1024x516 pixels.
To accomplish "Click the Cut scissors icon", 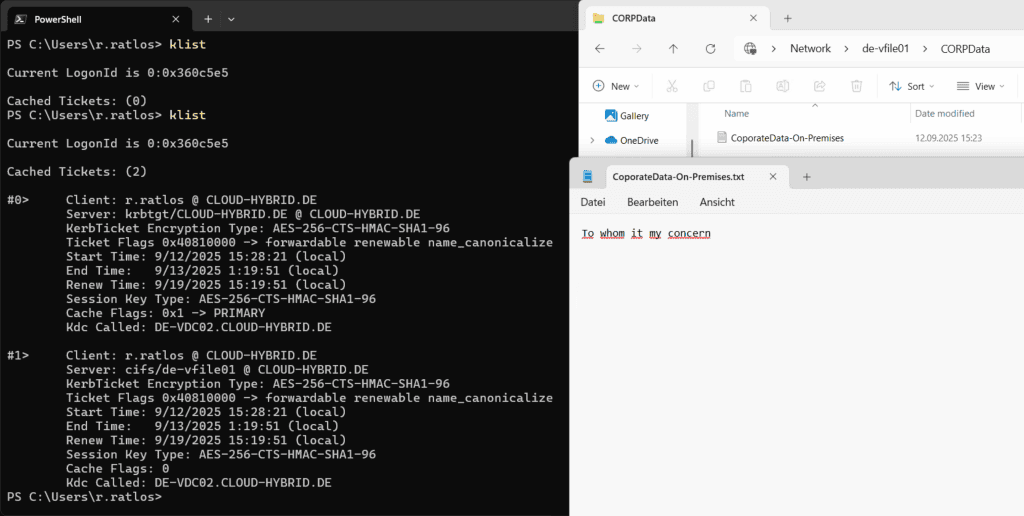I will coord(672,86).
